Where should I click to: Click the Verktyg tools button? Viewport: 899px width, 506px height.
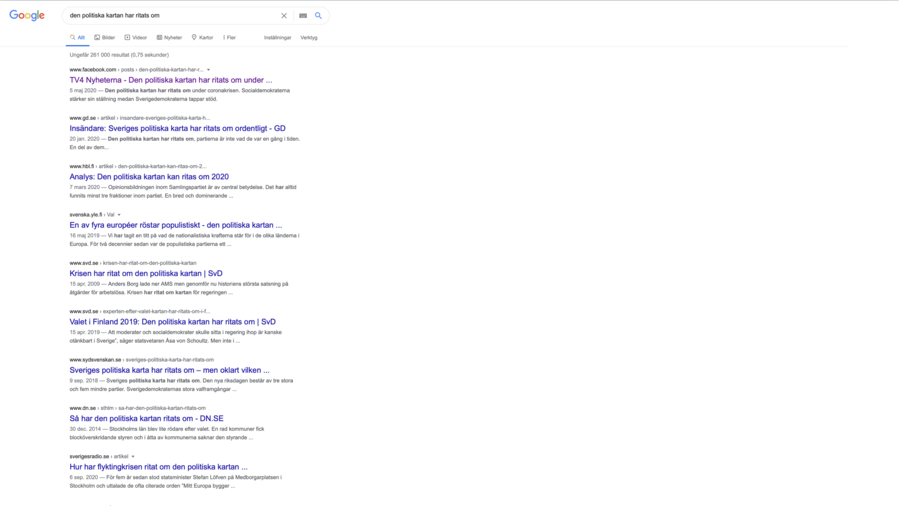click(309, 37)
